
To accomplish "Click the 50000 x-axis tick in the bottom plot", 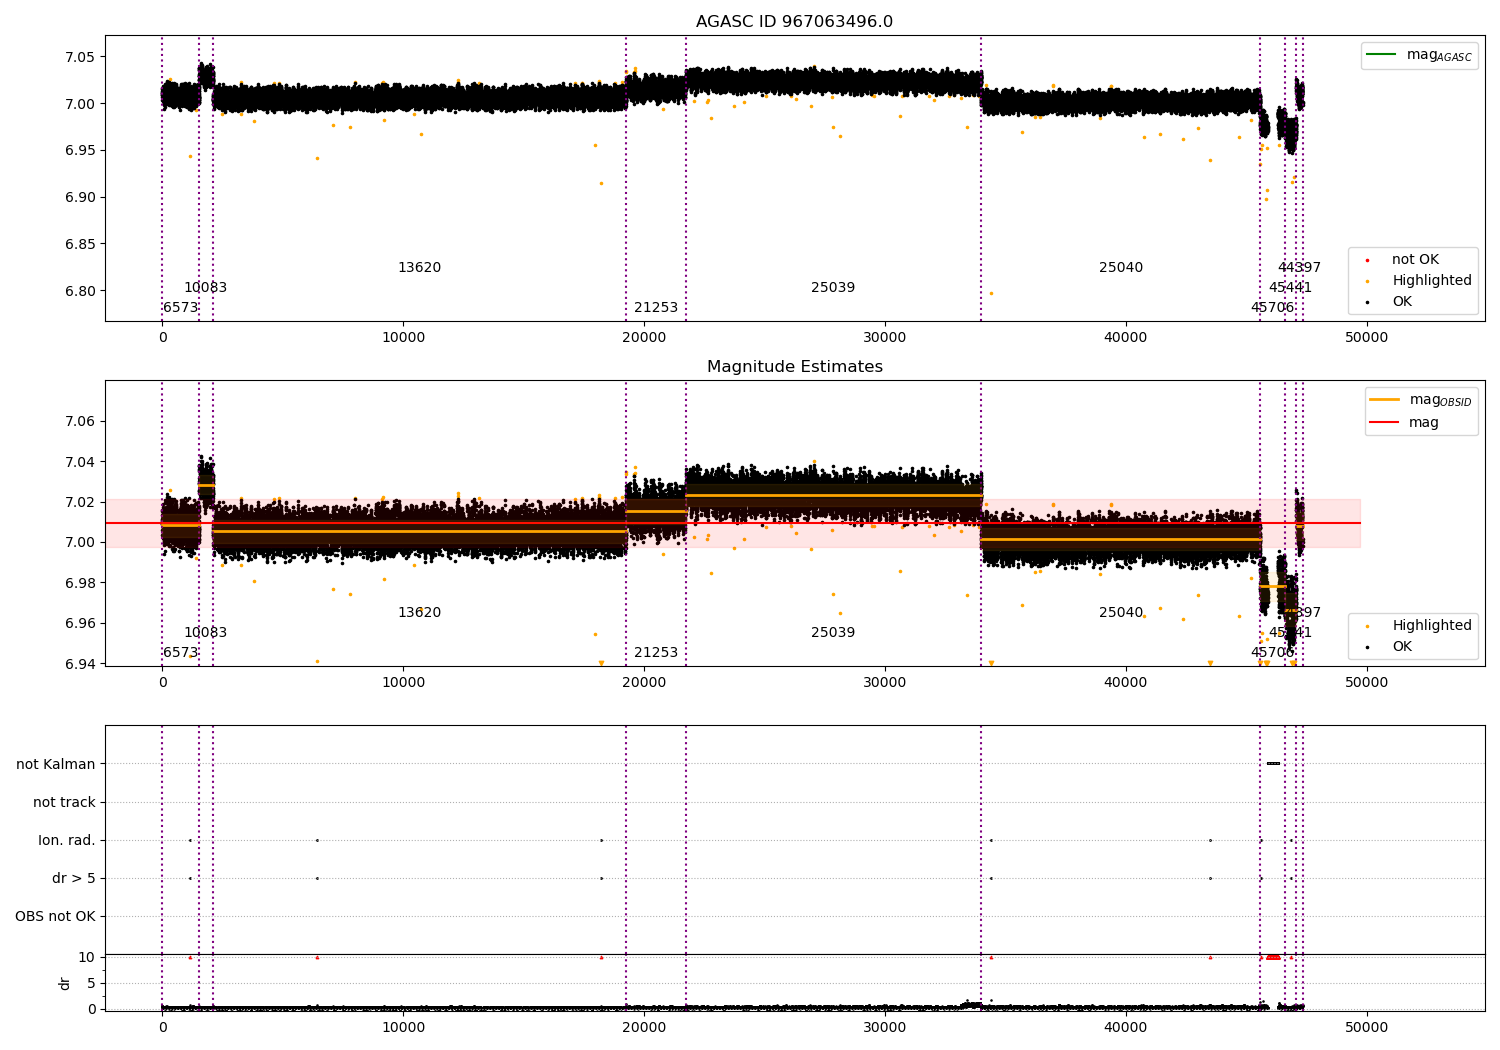I will (1367, 1028).
